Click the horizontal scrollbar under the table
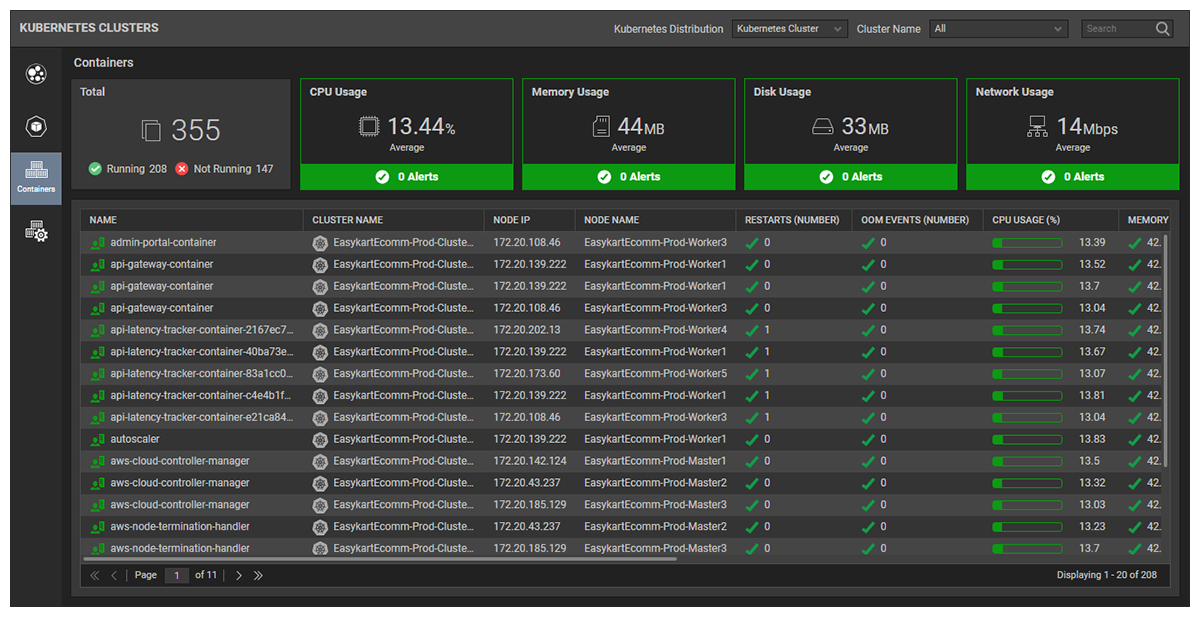 (380, 558)
